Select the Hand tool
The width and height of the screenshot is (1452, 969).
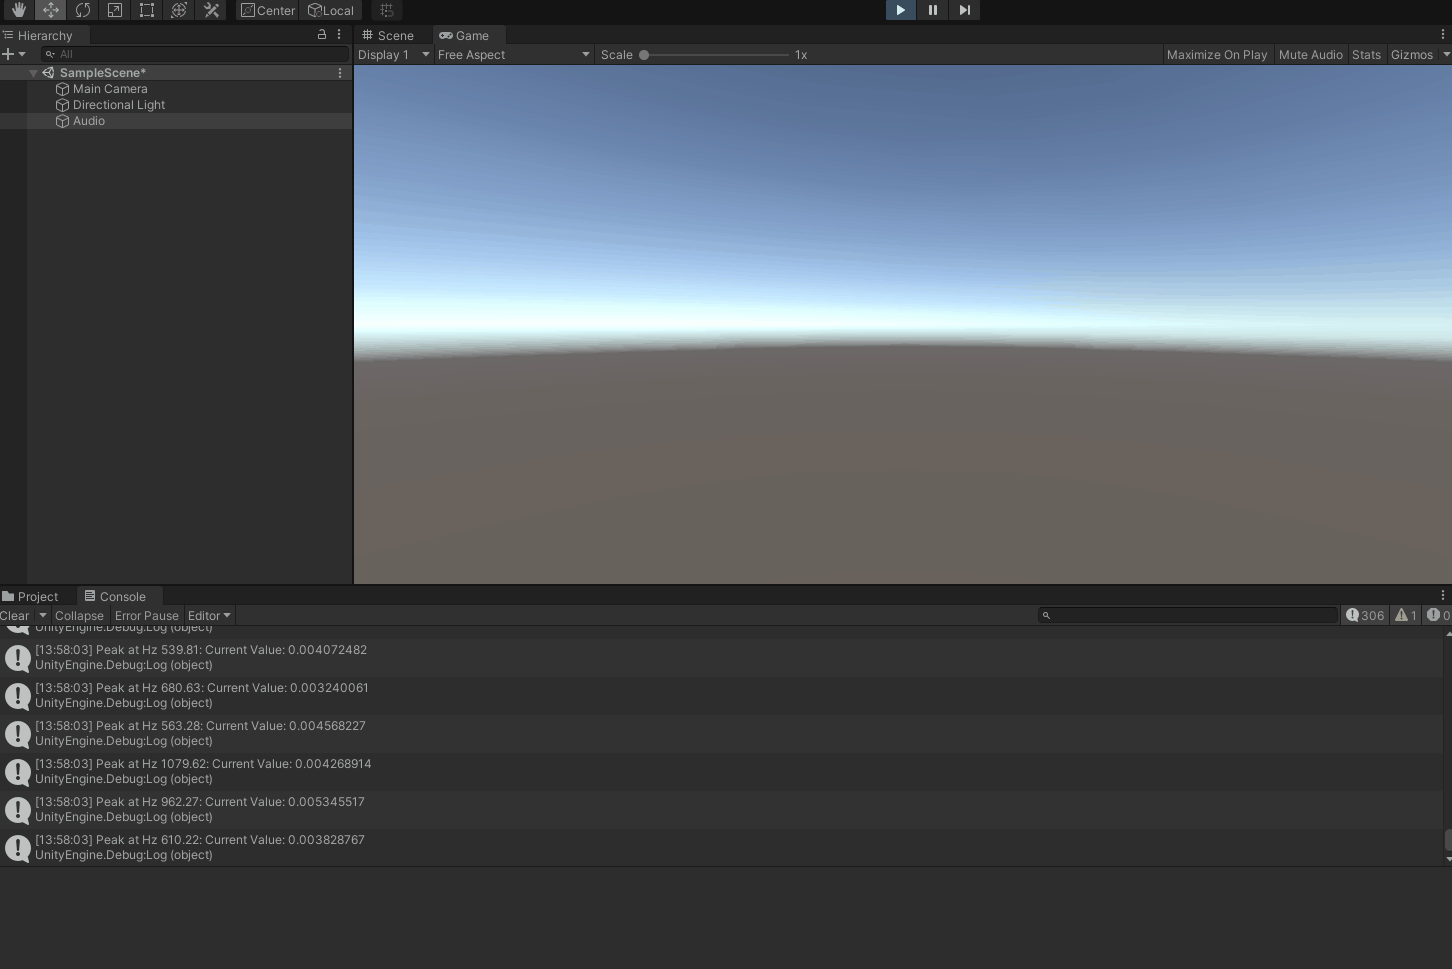[18, 10]
